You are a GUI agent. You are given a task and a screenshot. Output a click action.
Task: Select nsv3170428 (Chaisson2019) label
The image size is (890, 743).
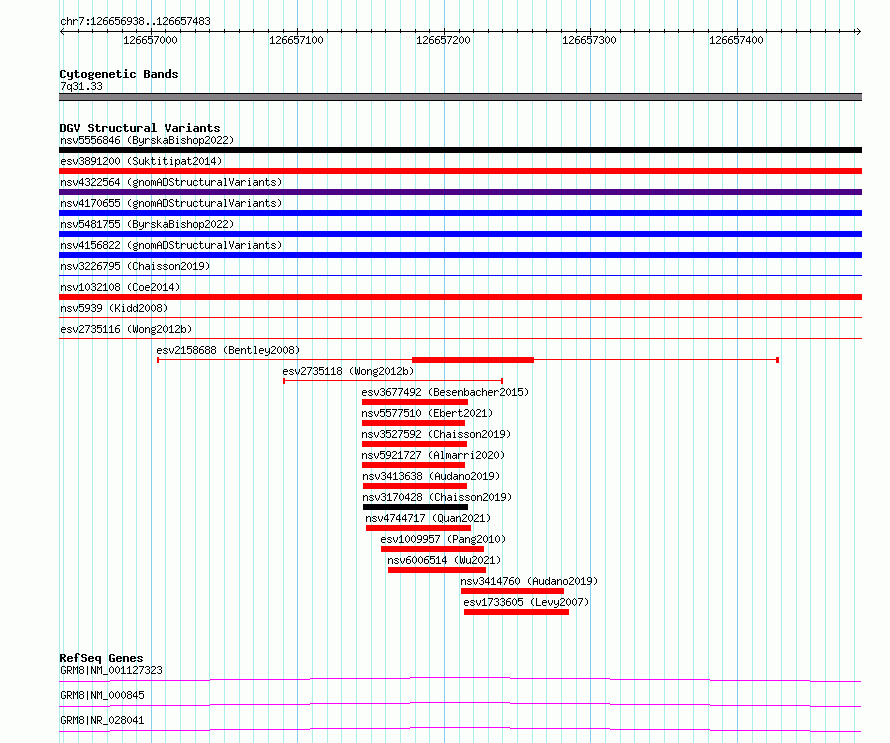tap(437, 497)
